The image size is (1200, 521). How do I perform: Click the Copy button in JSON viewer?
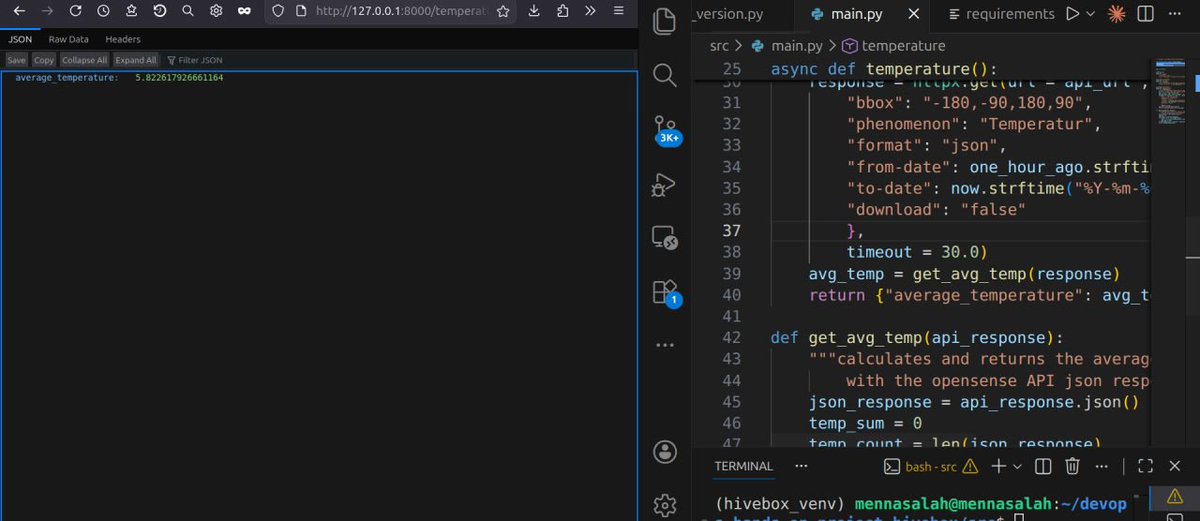coord(44,60)
